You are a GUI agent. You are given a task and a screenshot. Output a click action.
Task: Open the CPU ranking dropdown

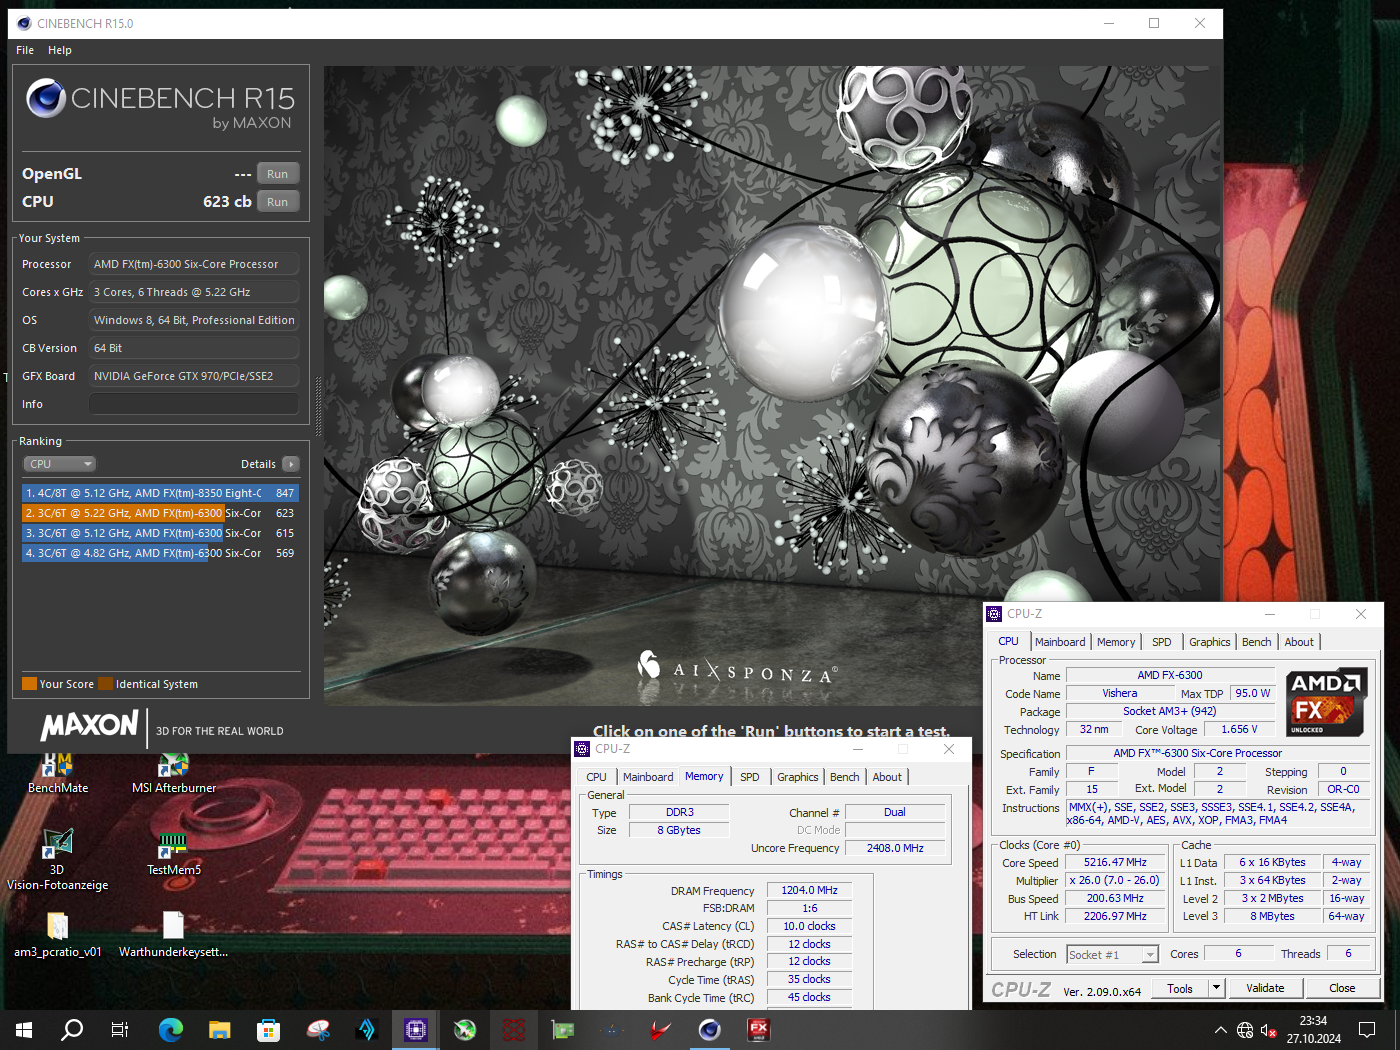(60, 464)
